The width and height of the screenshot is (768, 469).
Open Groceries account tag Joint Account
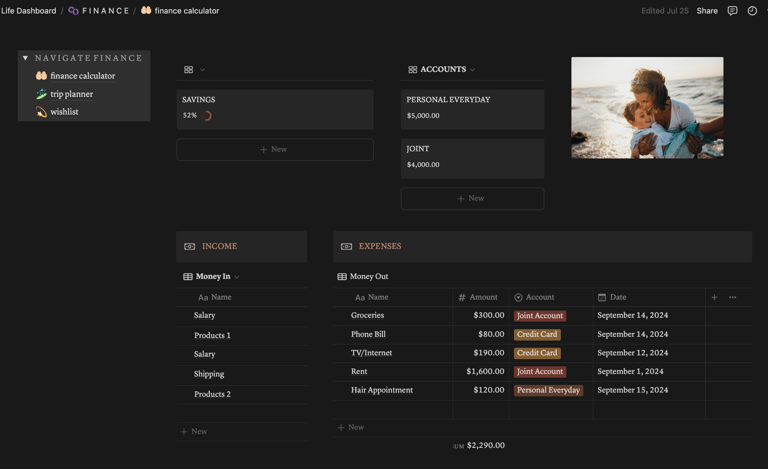click(x=540, y=316)
